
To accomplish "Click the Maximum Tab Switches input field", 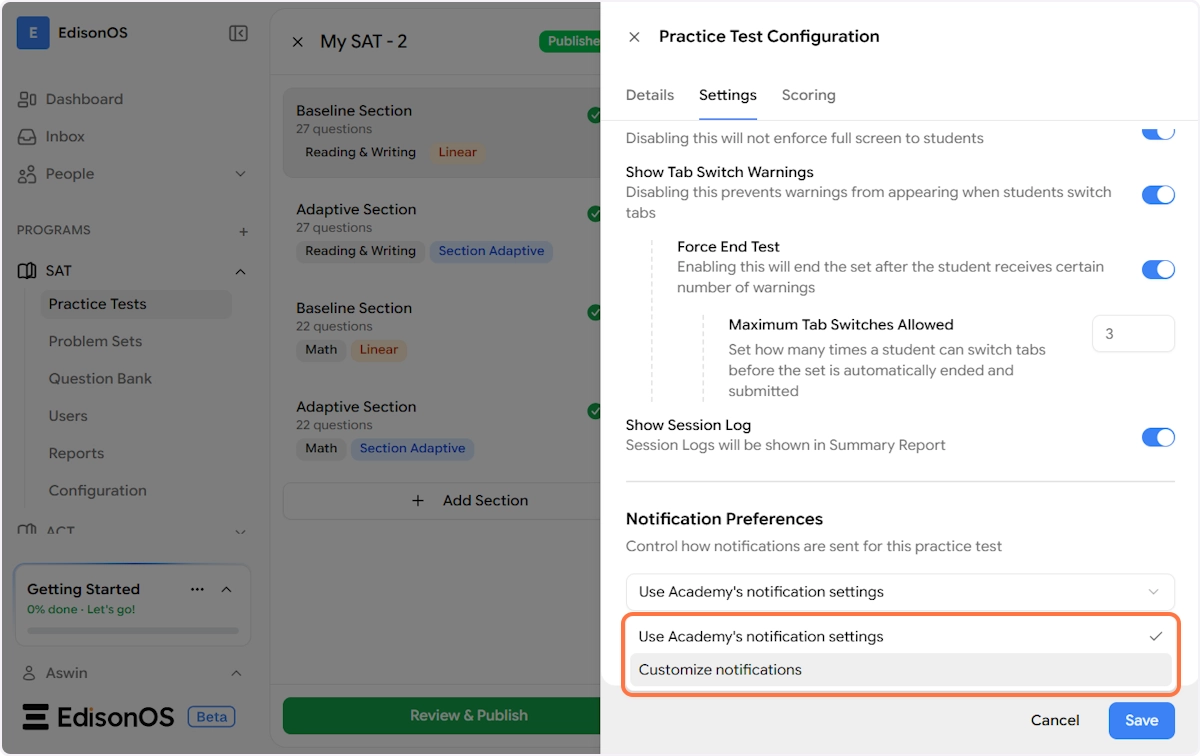I will (1133, 334).
